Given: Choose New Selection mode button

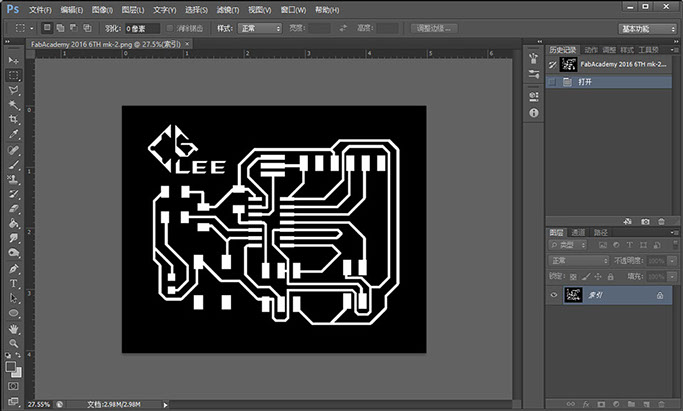Looking at the screenshot, I should (47, 28).
